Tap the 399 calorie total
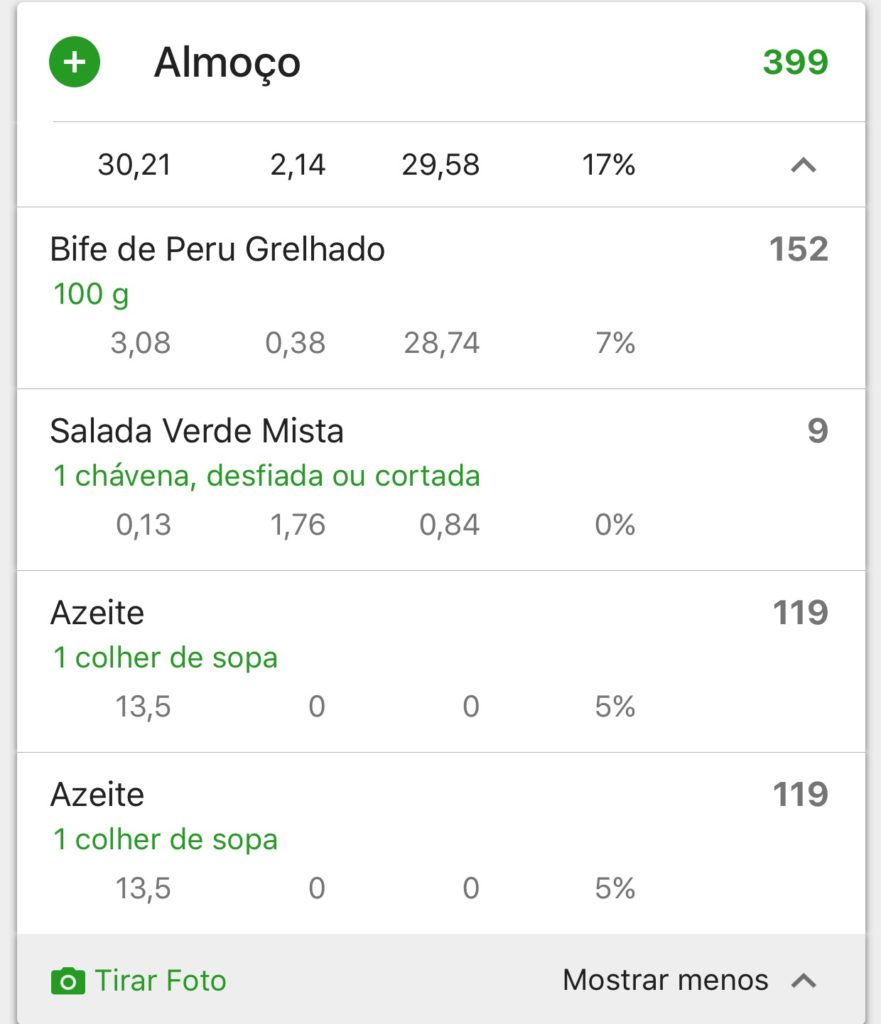 pos(795,62)
